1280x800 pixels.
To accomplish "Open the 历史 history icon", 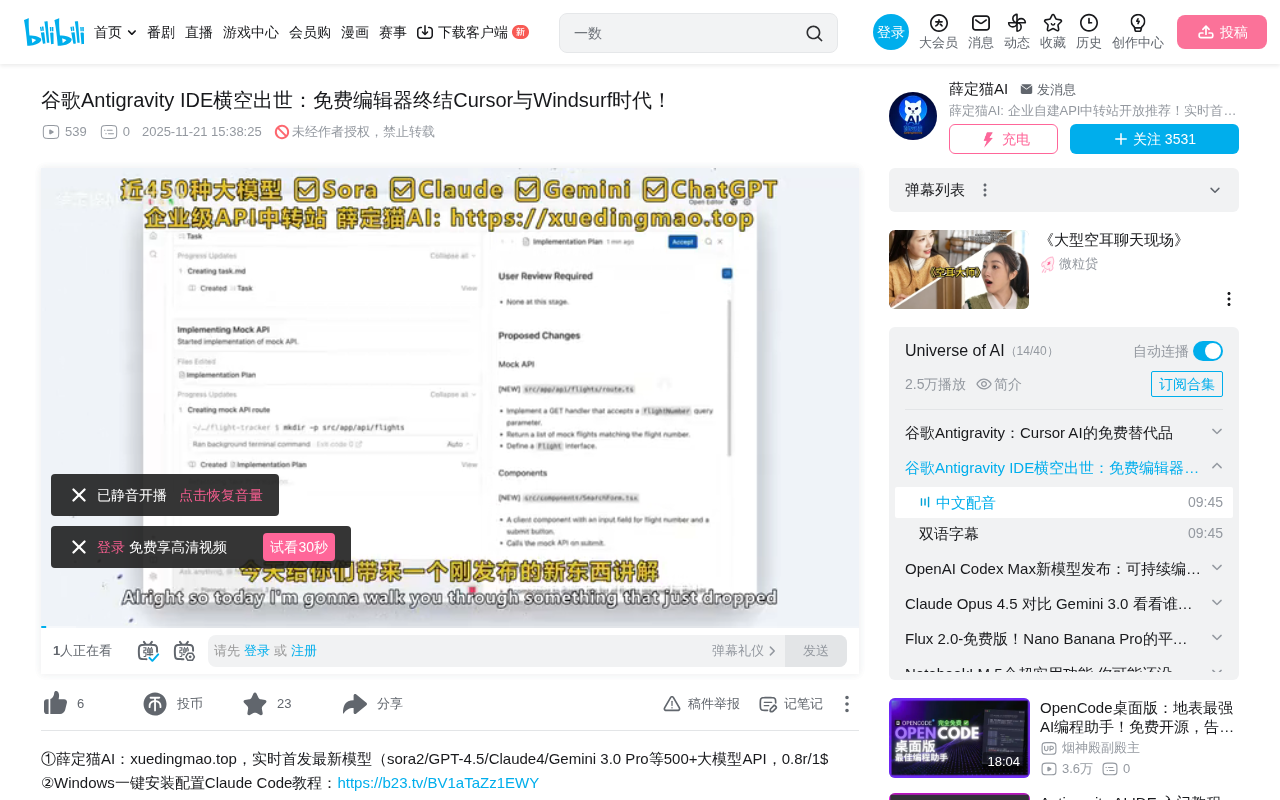I will (1089, 23).
